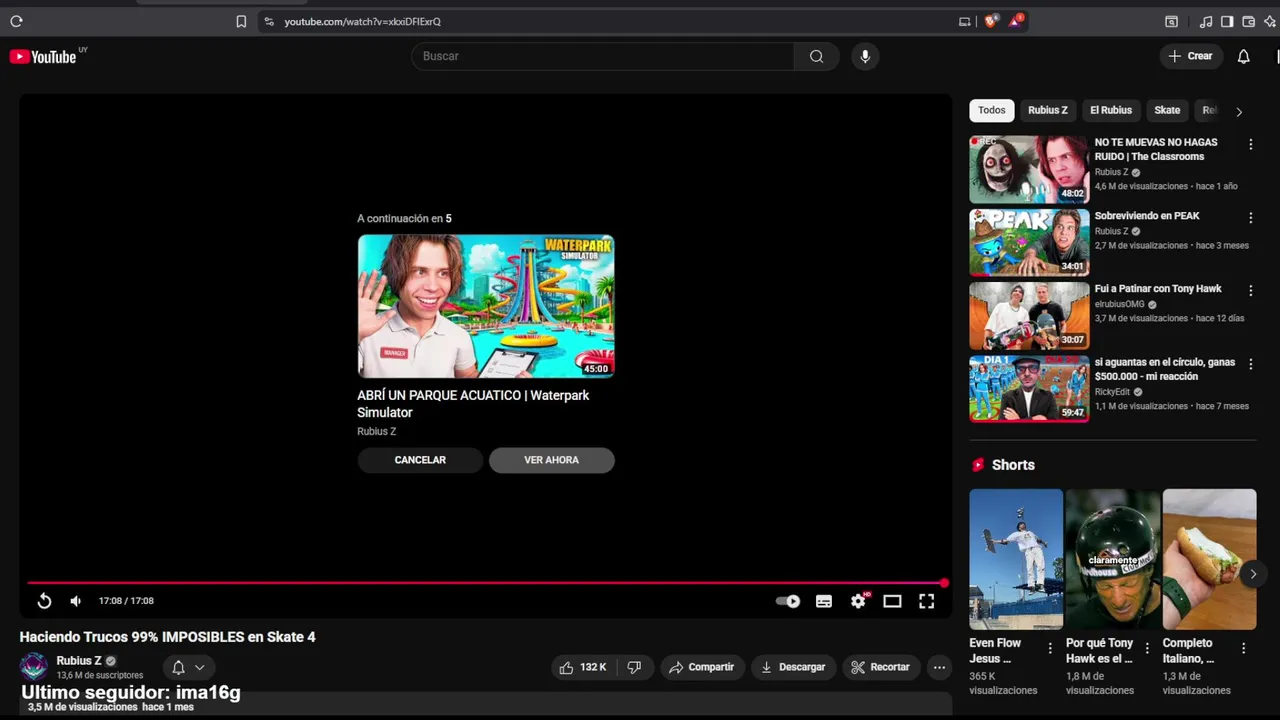Image resolution: width=1280 pixels, height=720 pixels.
Task: Open options for Completo Italiano short
Action: click(x=1244, y=648)
